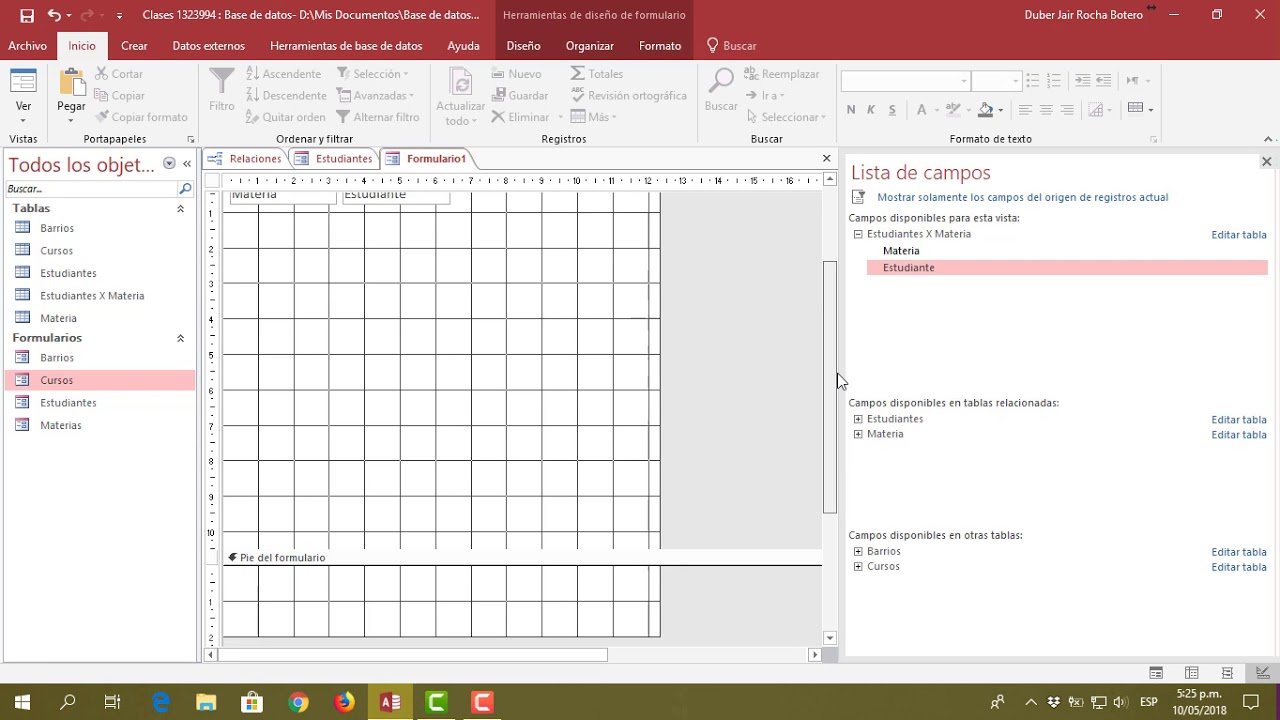Expand the Materia related table fields
Image resolution: width=1280 pixels, height=720 pixels.
858,434
